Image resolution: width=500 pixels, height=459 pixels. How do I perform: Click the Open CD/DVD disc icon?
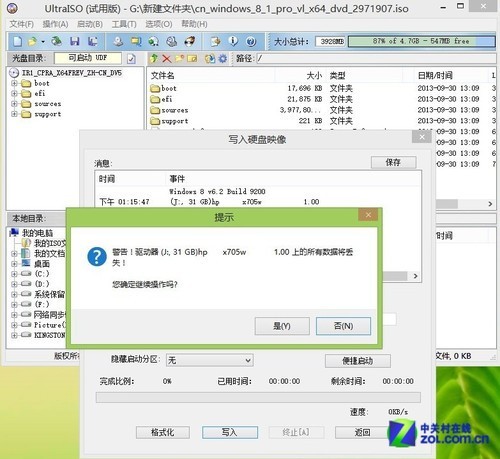[x=56, y=41]
